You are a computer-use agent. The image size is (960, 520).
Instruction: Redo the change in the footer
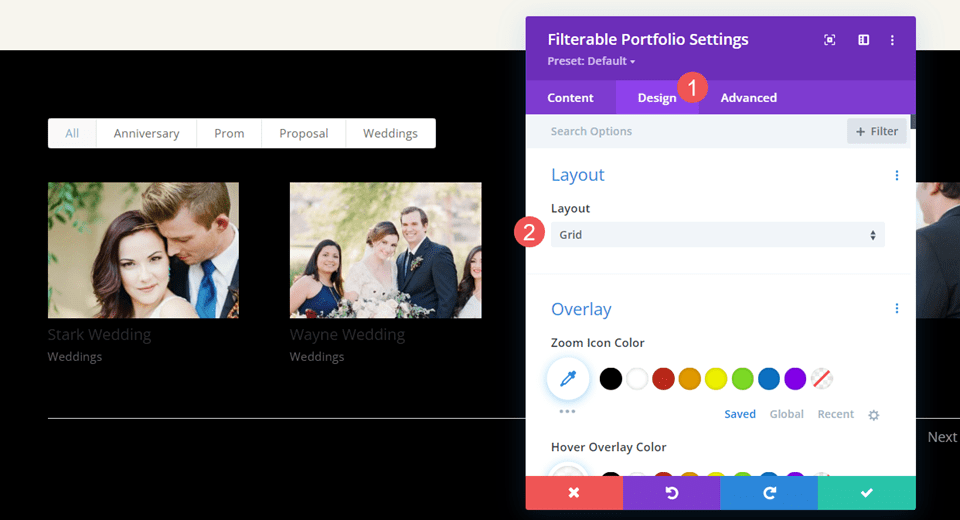click(769, 492)
